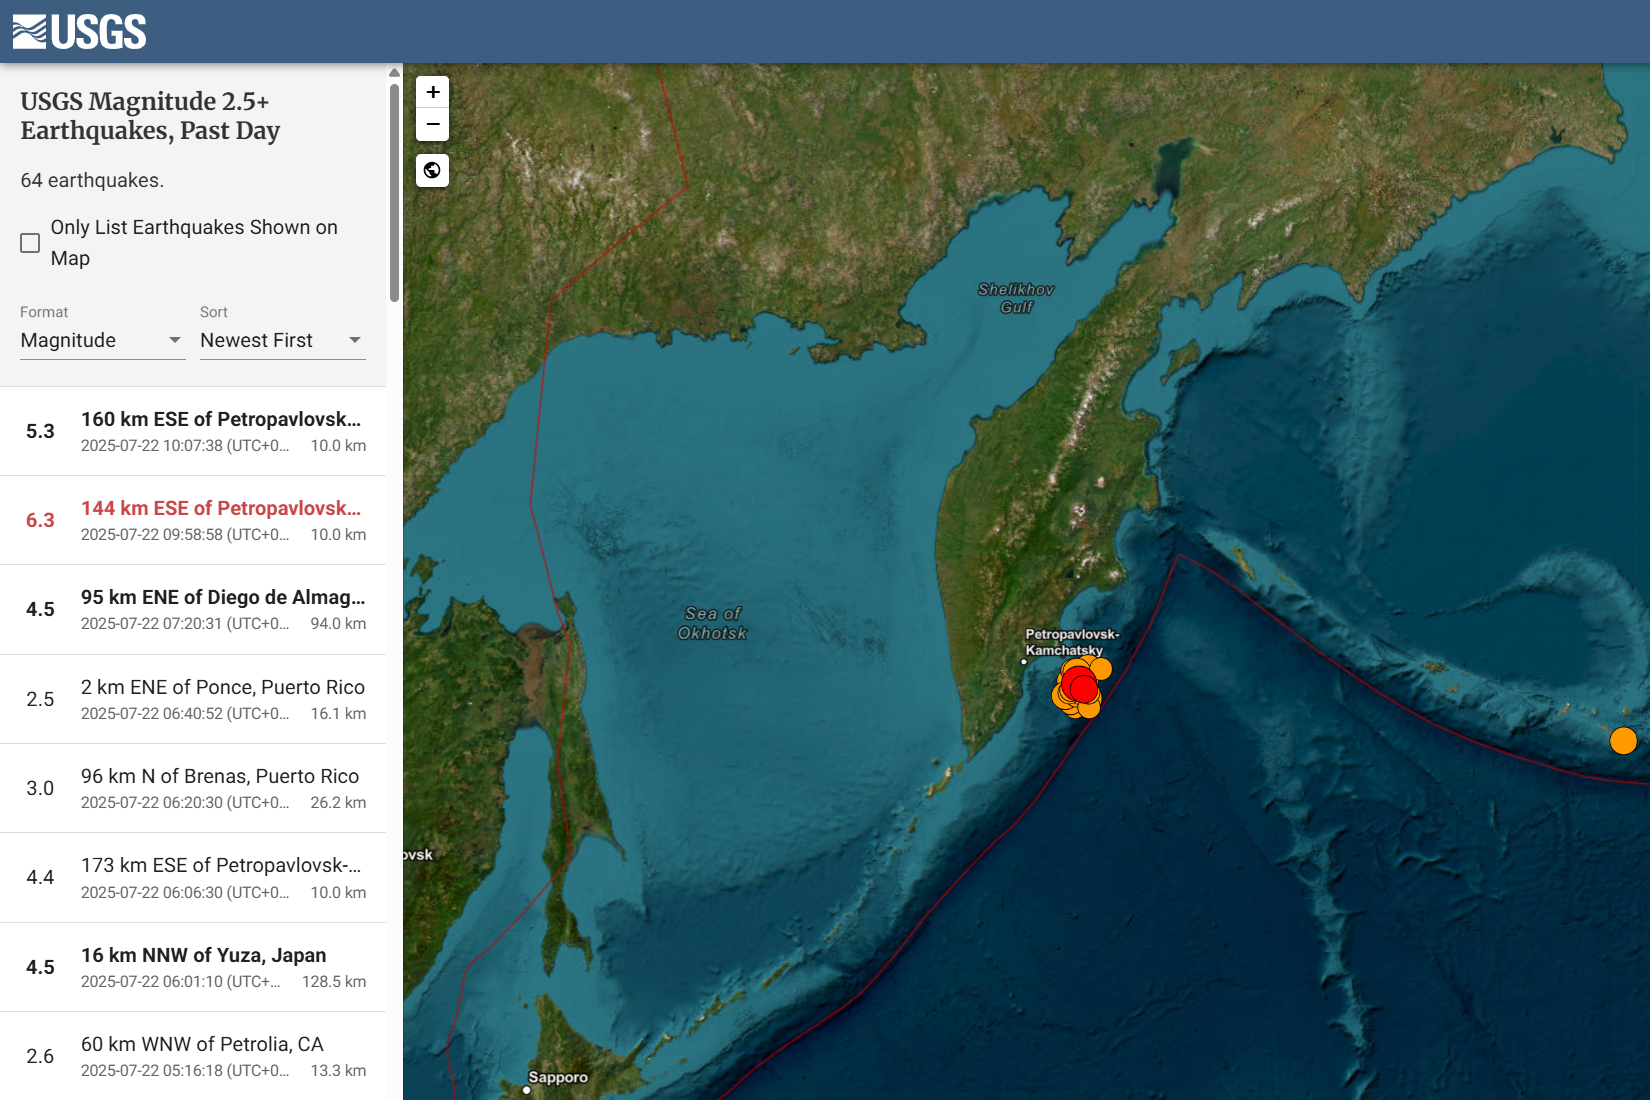This screenshot has height=1100, width=1650.
Task: Click the globe world-view icon
Action: 432,171
